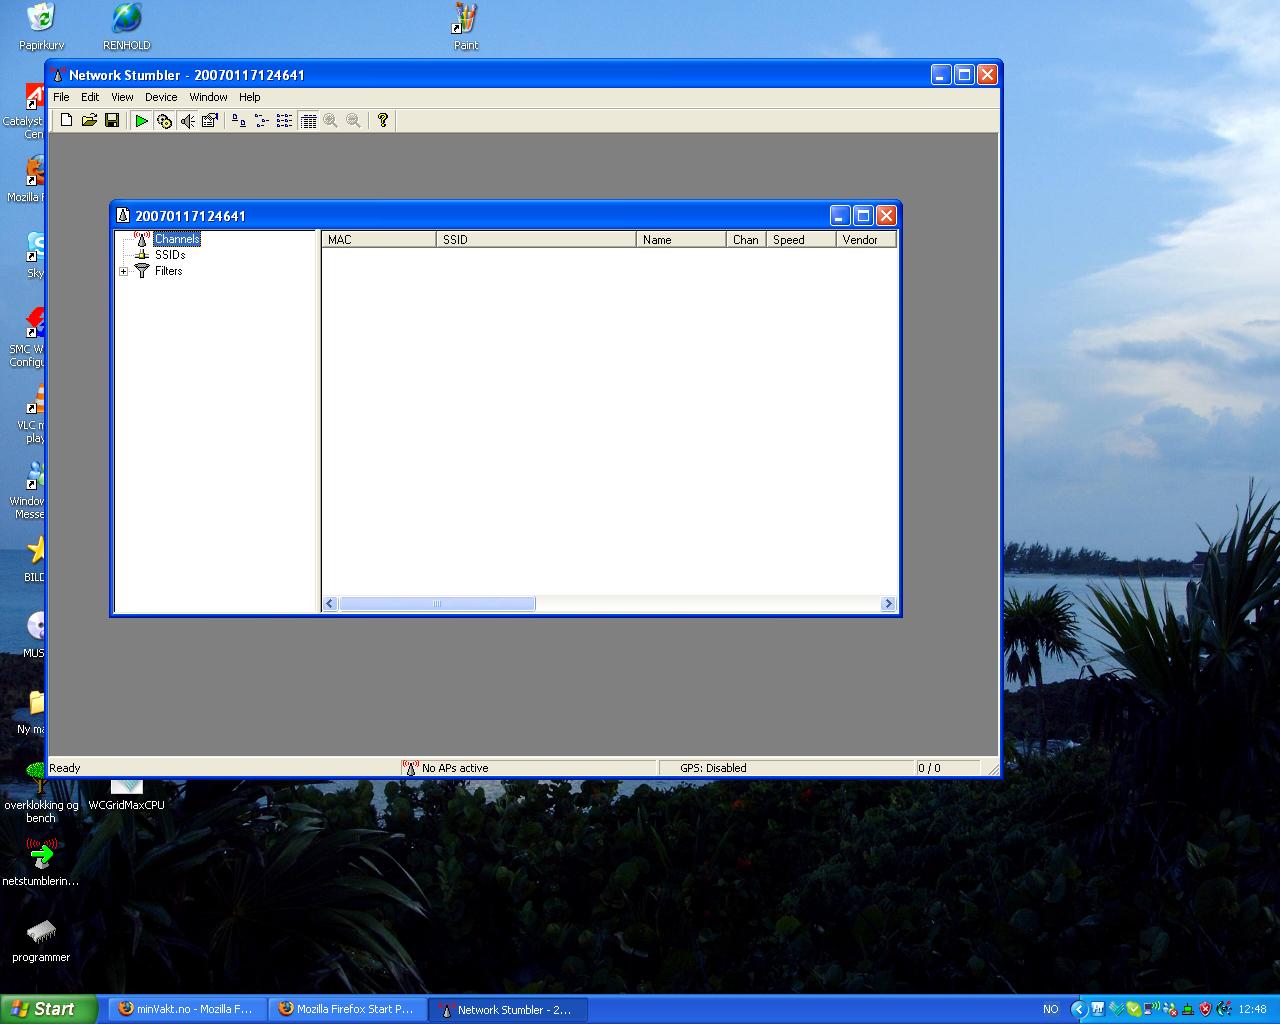The width and height of the screenshot is (1280, 1024).
Task: Select the overklokking og bench icon
Action: click(x=41, y=793)
